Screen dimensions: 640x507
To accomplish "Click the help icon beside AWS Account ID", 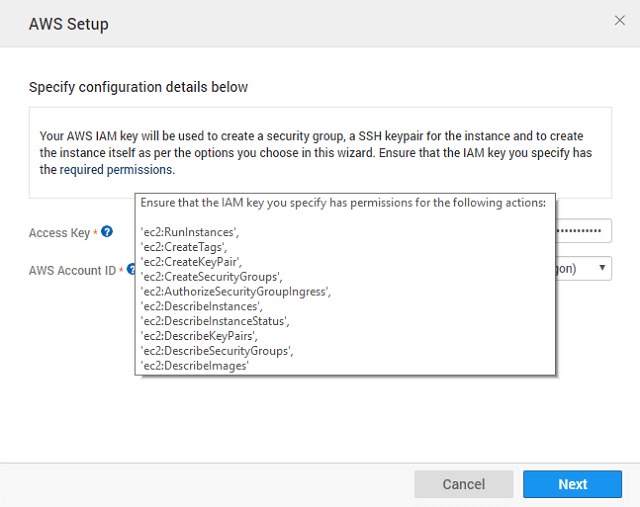I will 130,269.
